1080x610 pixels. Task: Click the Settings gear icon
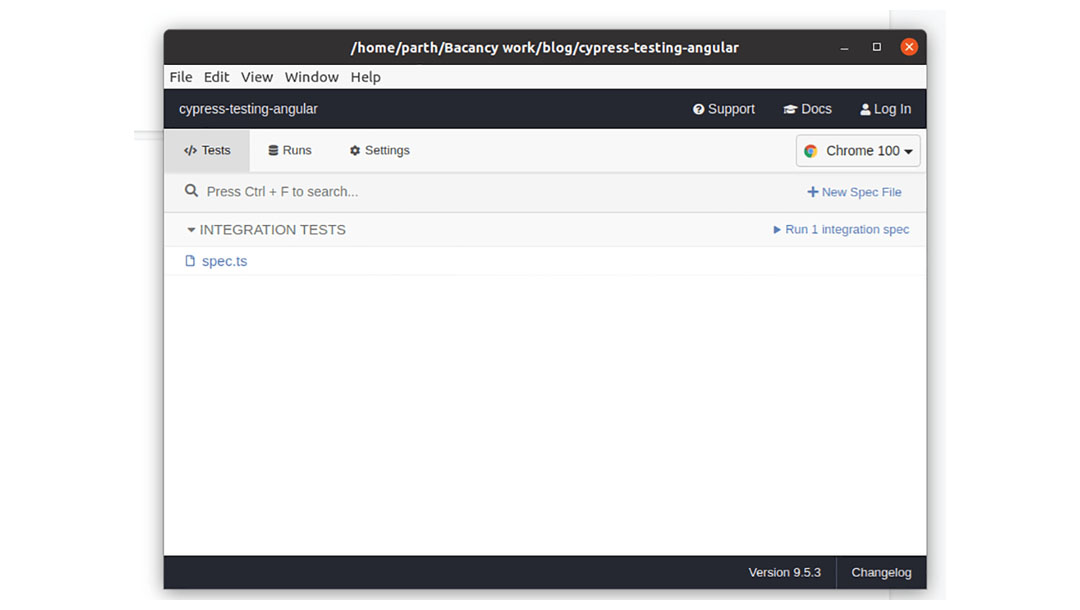355,151
